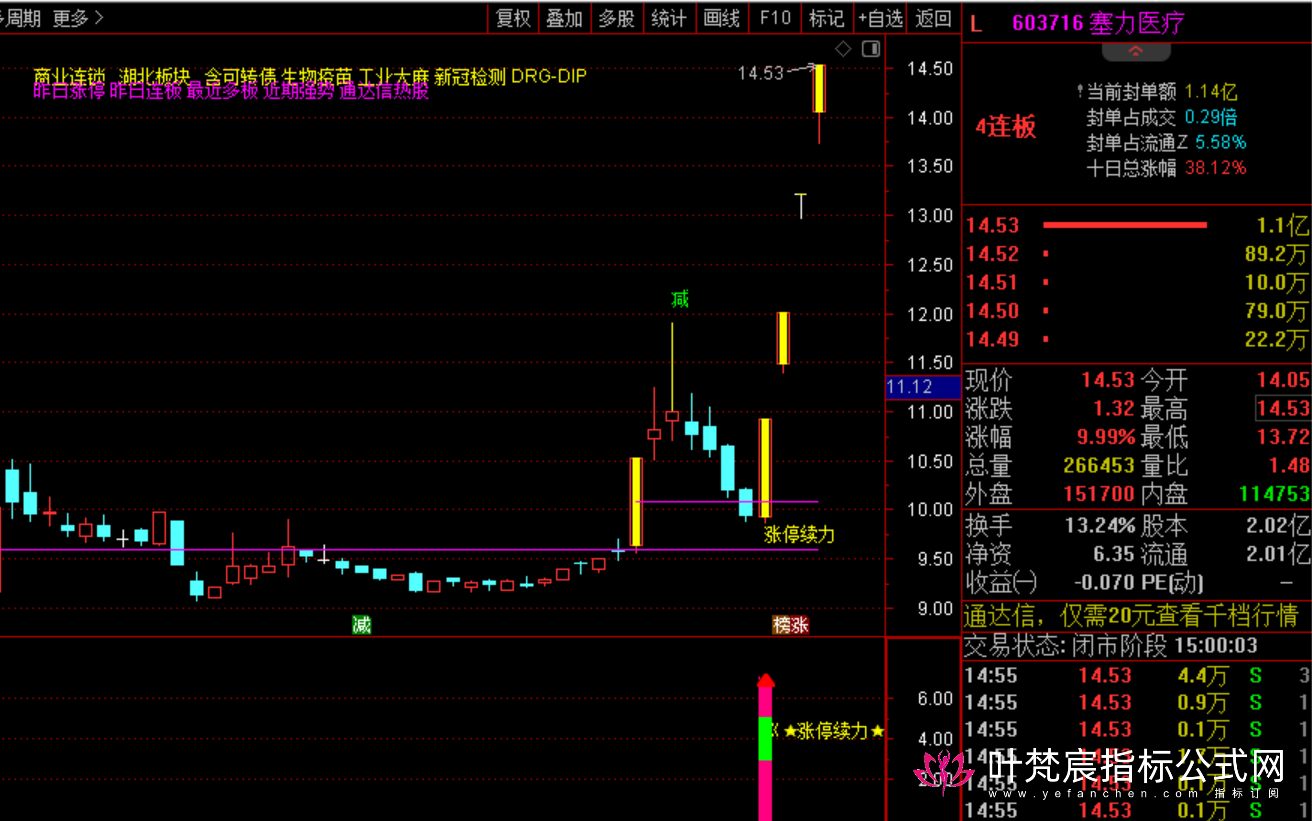Select the 多股 multi-stock view

click(617, 18)
